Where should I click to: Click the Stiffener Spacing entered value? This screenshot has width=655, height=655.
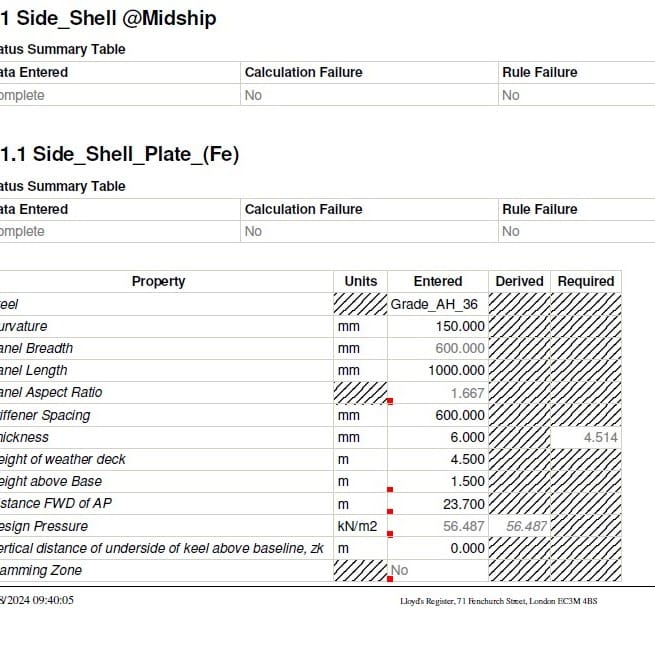tap(460, 415)
